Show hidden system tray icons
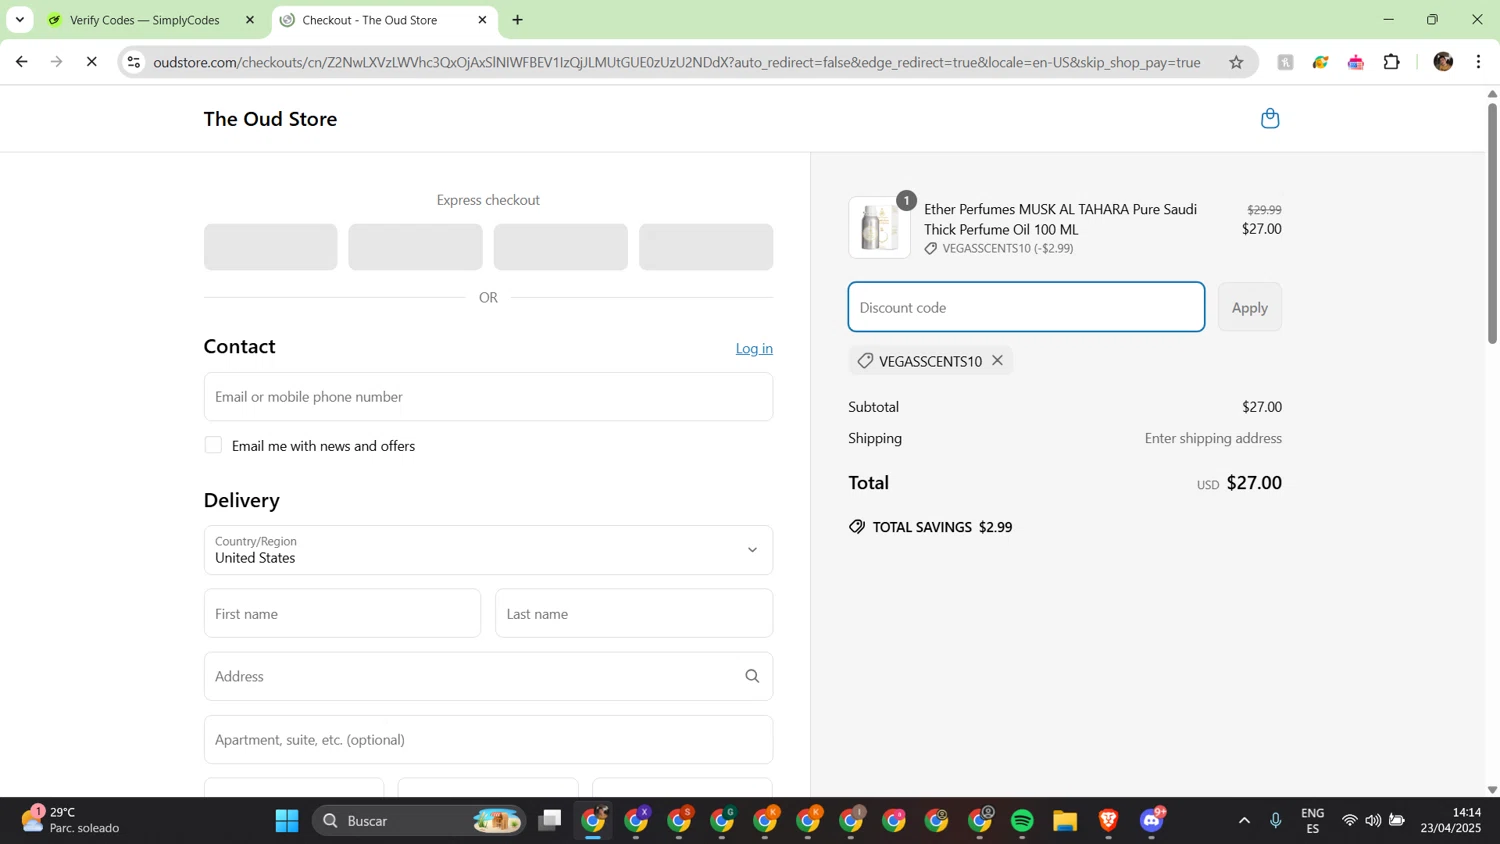This screenshot has width=1500, height=844. (x=1244, y=821)
